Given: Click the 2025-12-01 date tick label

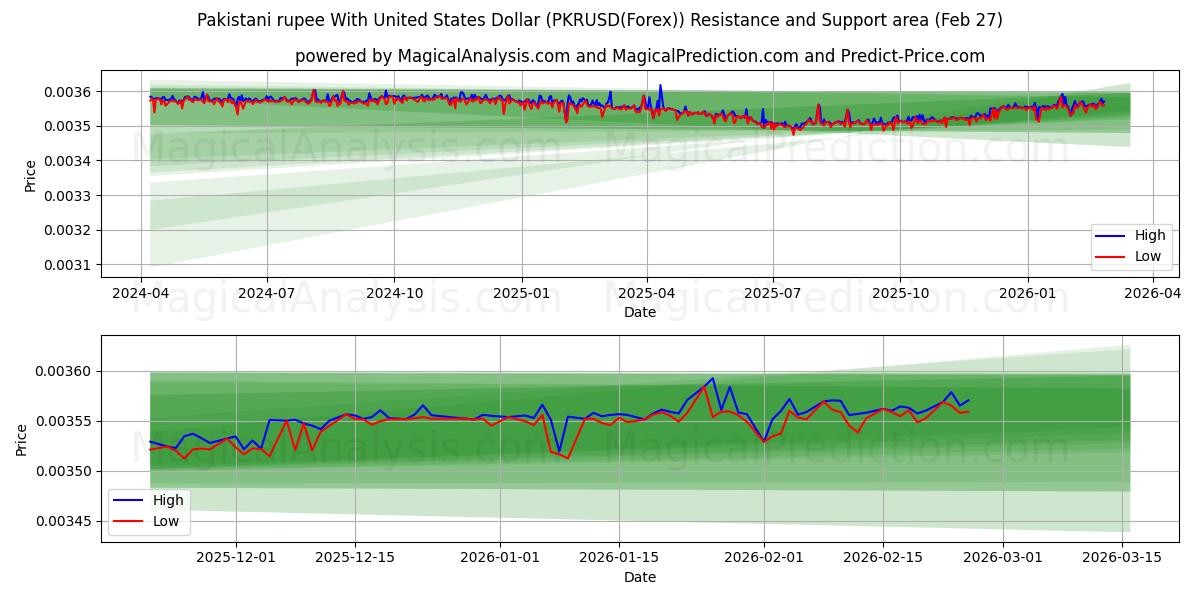Looking at the screenshot, I should 236,557.
